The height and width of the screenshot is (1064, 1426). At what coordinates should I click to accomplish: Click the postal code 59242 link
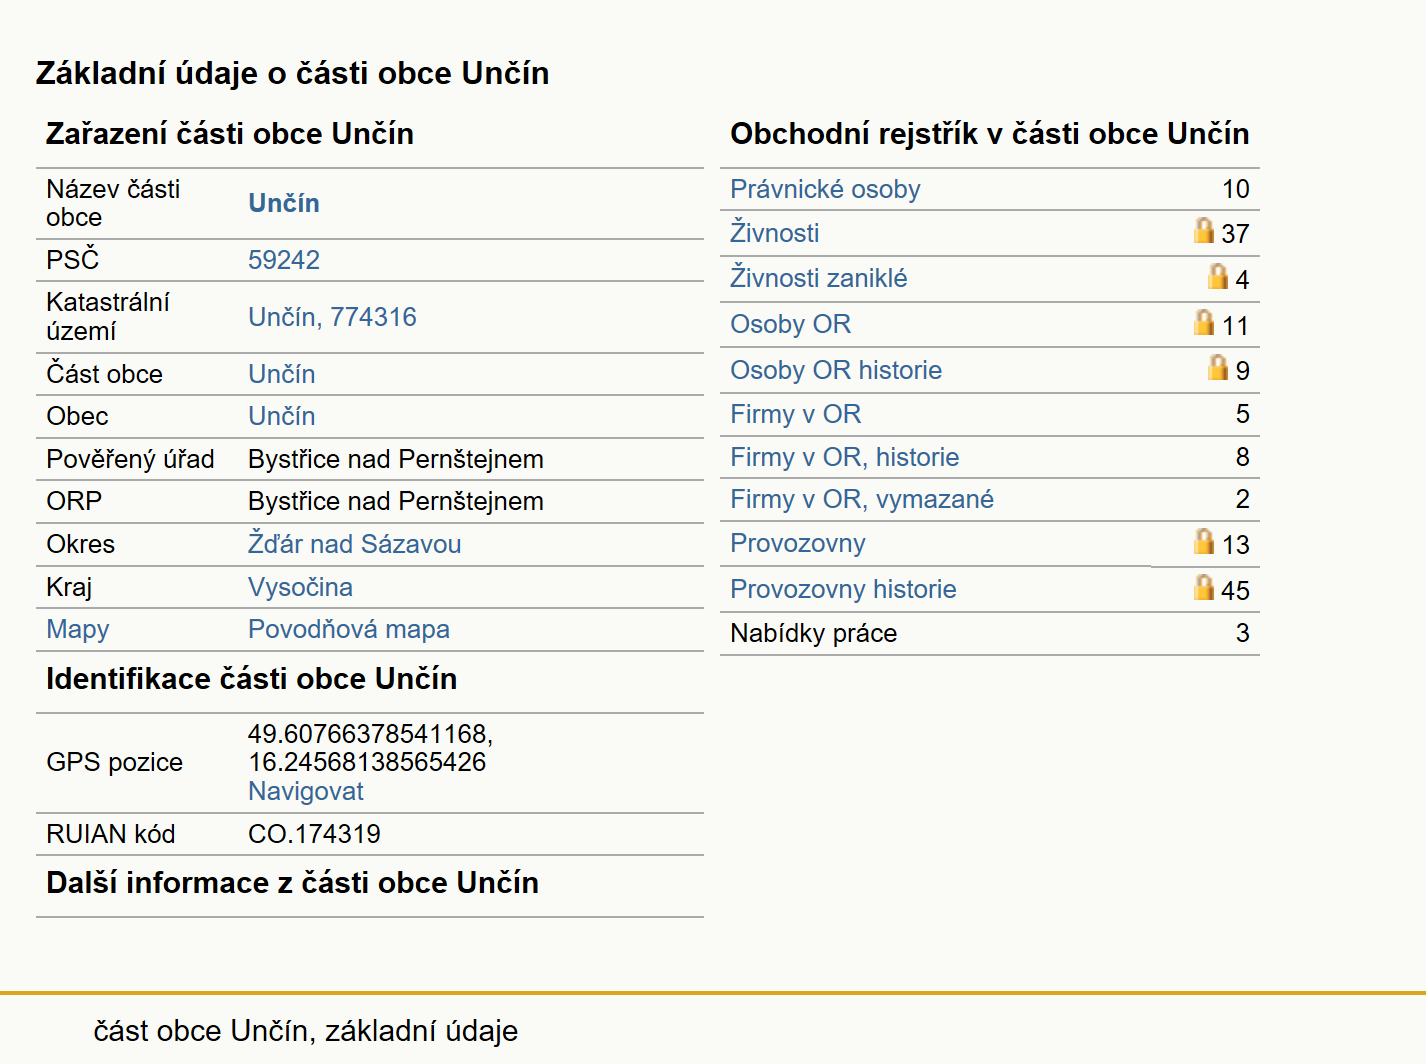[x=284, y=260]
